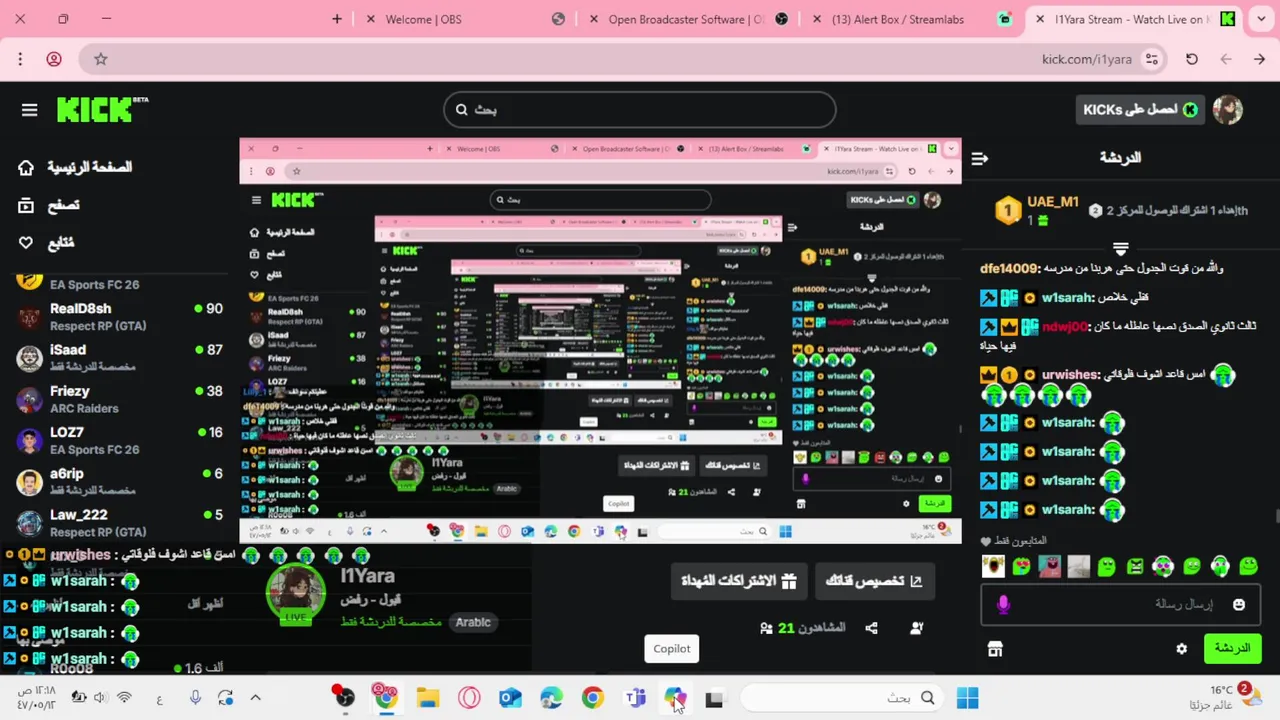Click the browser reload button
The height and width of the screenshot is (720, 1280).
pyautogui.click(x=1192, y=59)
